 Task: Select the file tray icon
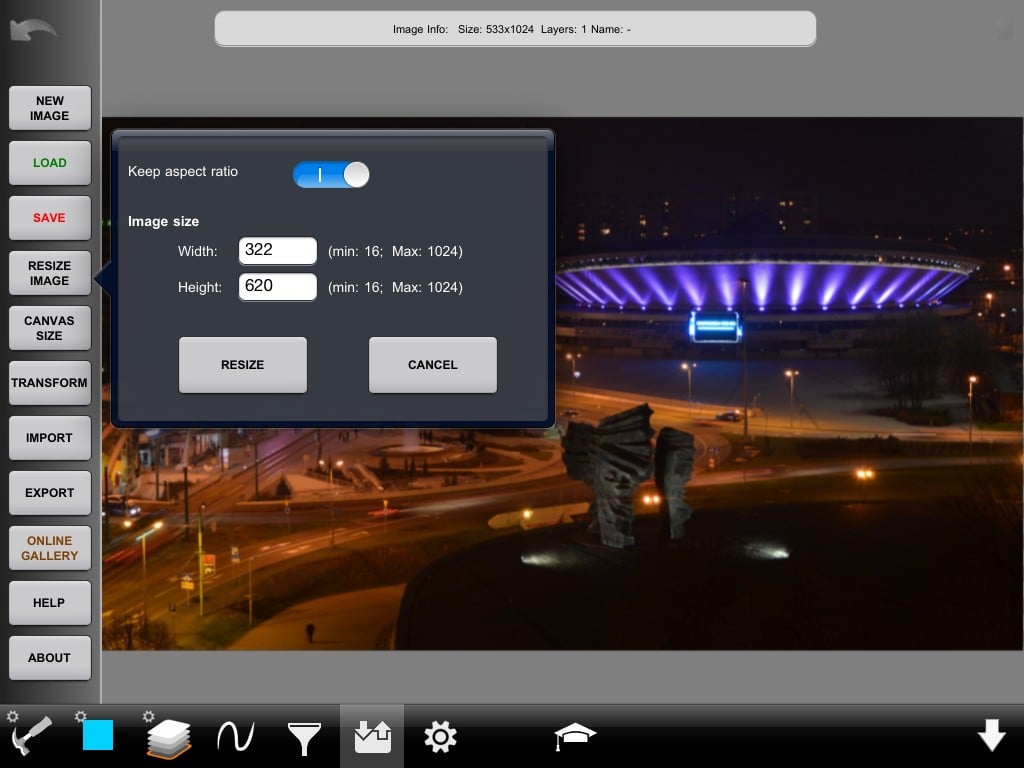point(372,738)
